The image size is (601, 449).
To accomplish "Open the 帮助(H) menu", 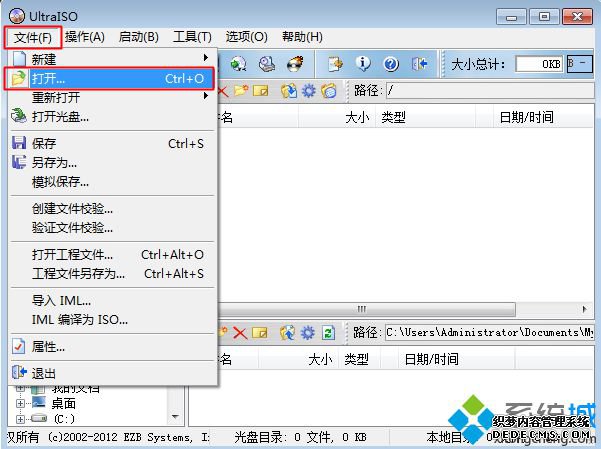I will [x=302, y=37].
